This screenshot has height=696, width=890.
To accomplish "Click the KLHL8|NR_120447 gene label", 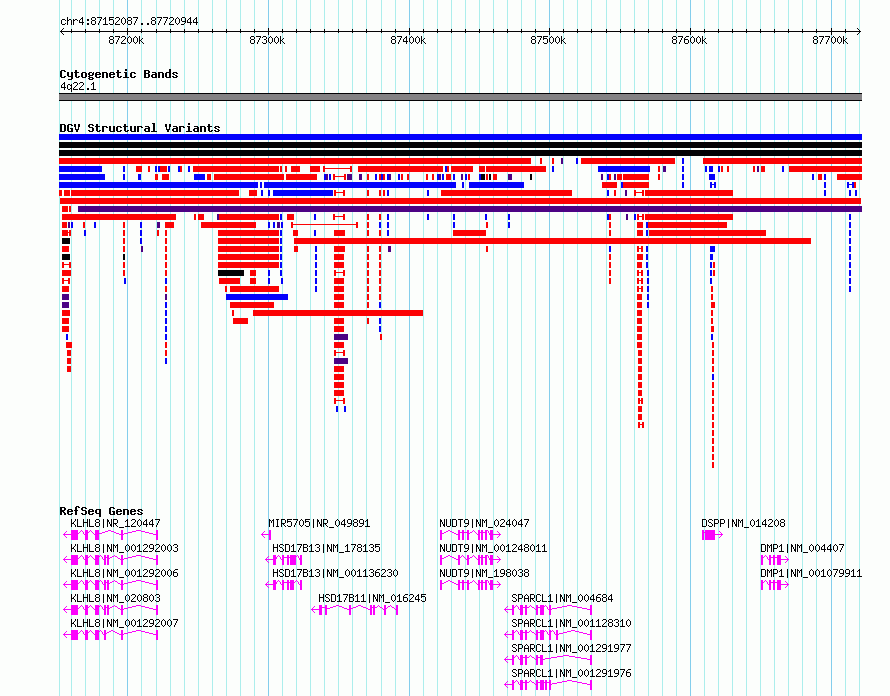I will [x=115, y=523].
